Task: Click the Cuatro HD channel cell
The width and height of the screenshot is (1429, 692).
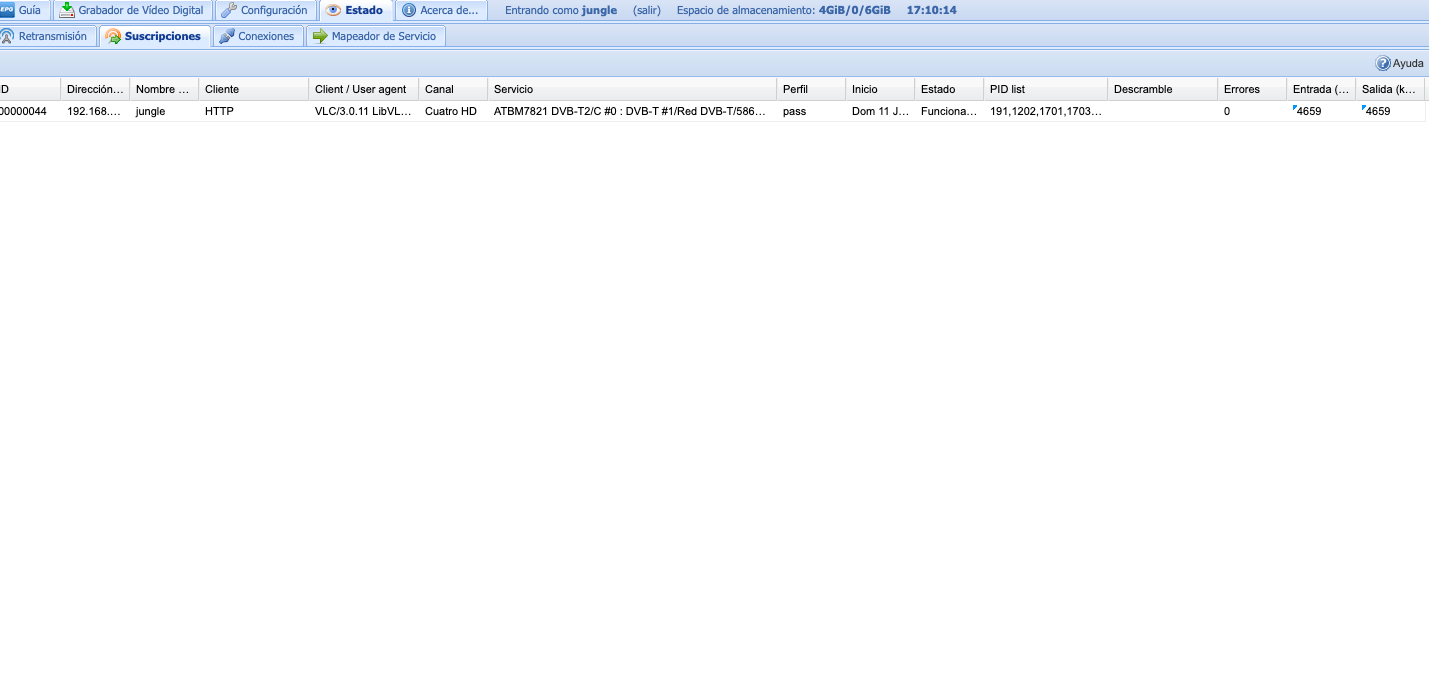Action: tap(451, 111)
